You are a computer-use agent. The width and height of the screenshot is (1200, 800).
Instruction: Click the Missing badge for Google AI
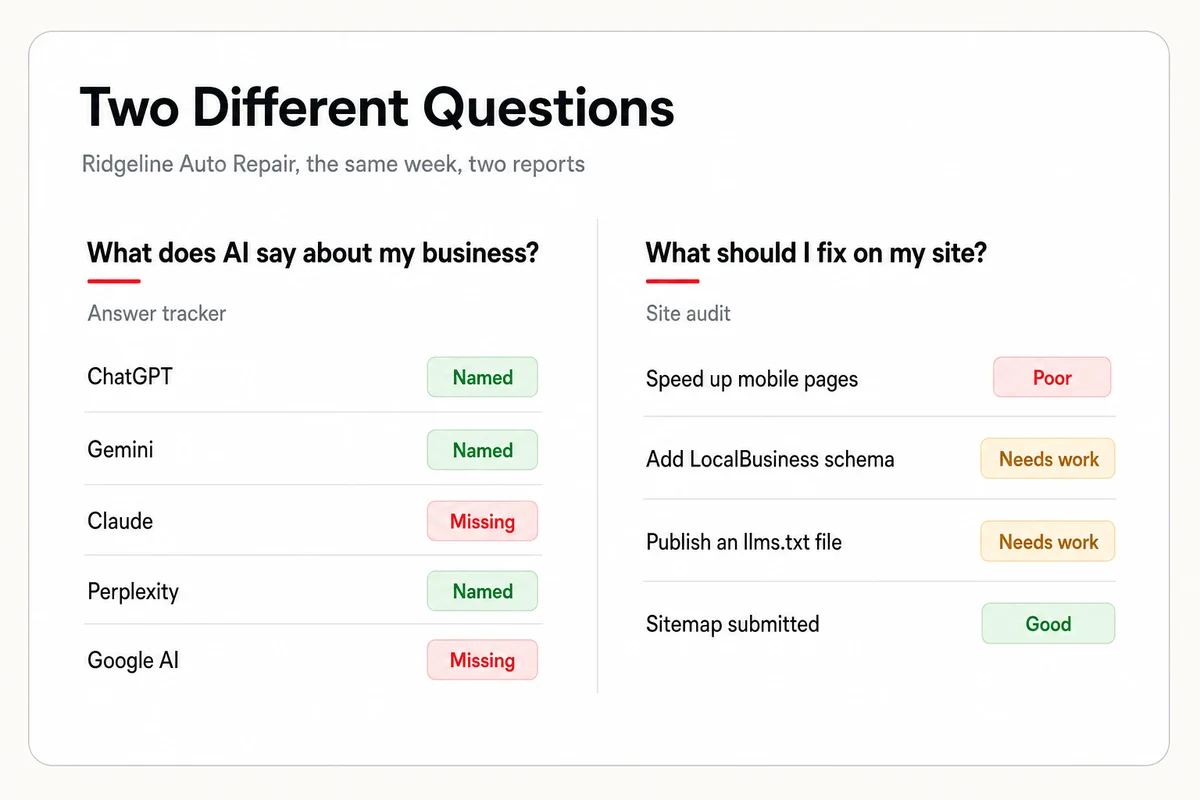coord(483,660)
